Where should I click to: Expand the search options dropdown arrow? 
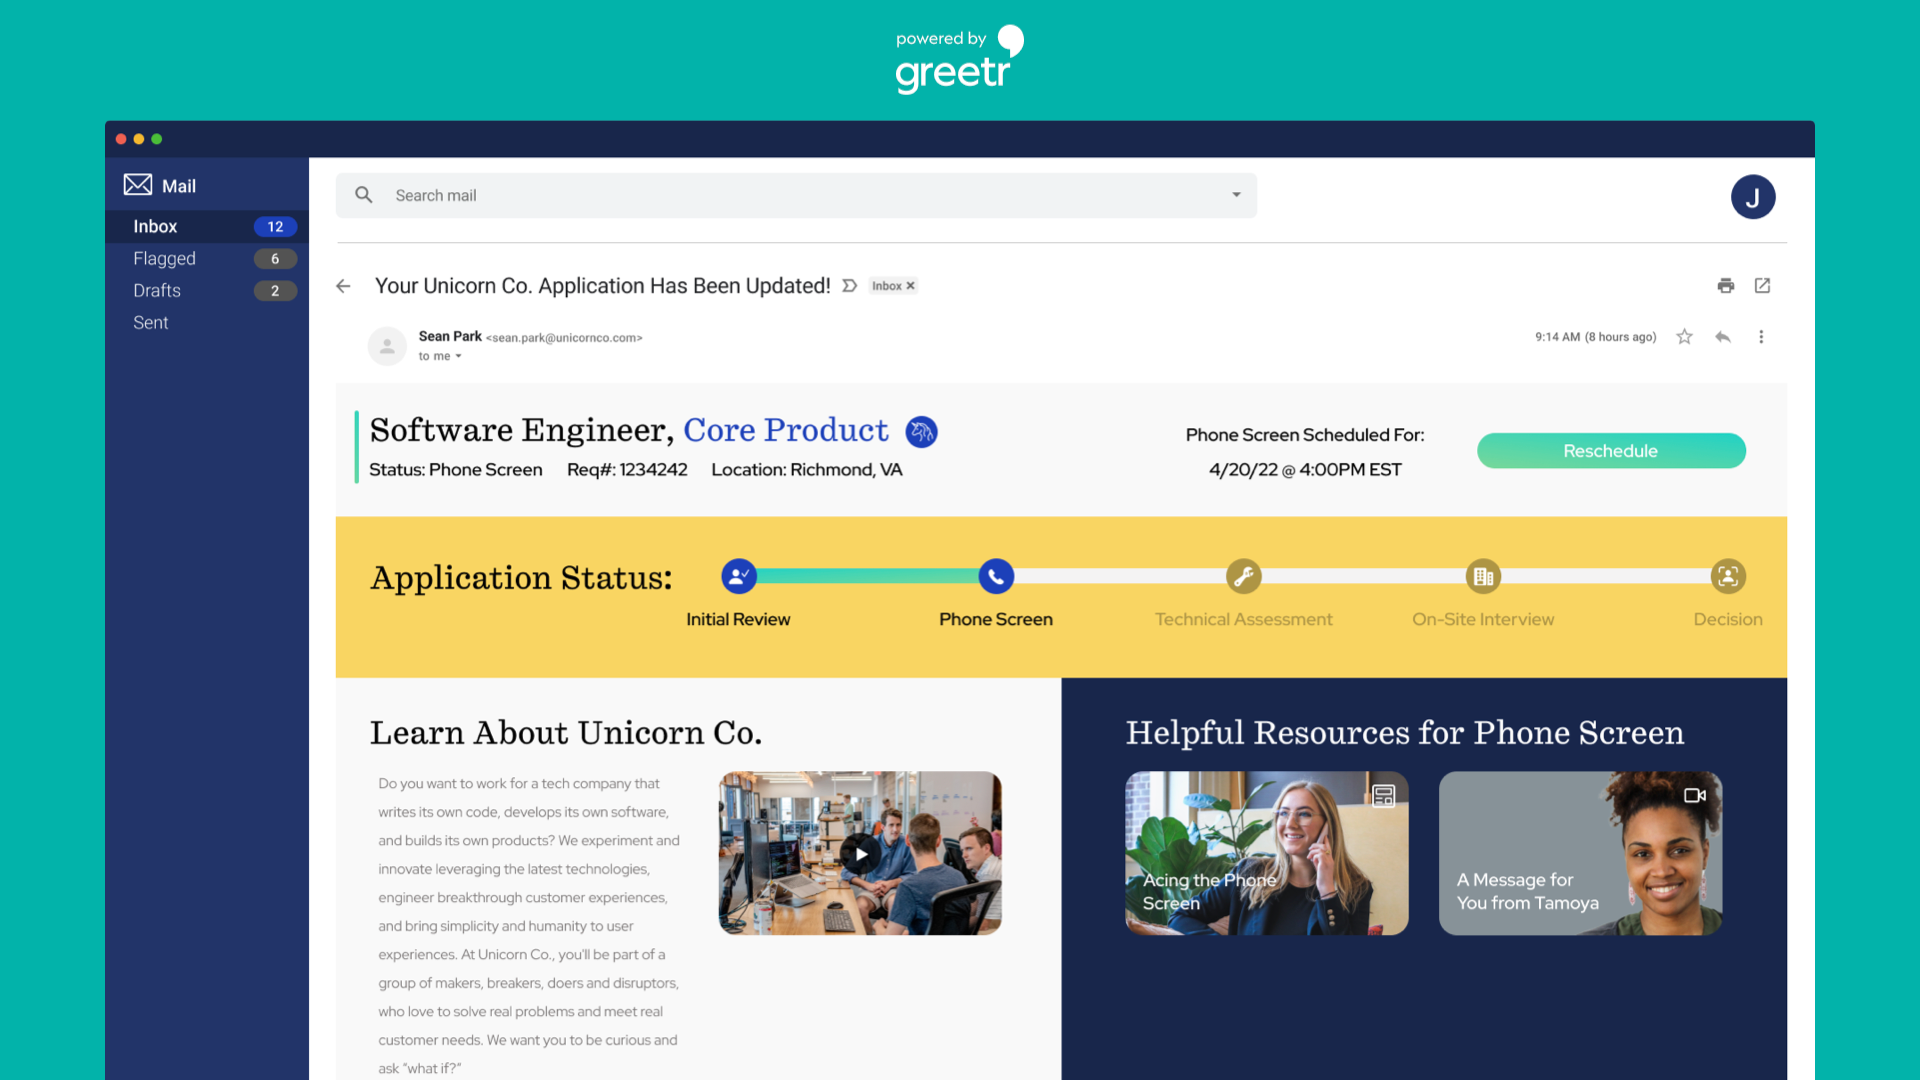(x=1237, y=195)
